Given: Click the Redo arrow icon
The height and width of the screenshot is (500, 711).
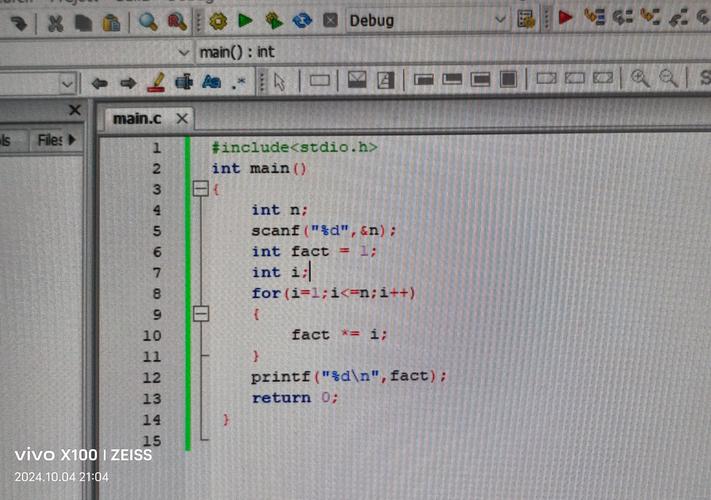Looking at the screenshot, I should [18, 23].
